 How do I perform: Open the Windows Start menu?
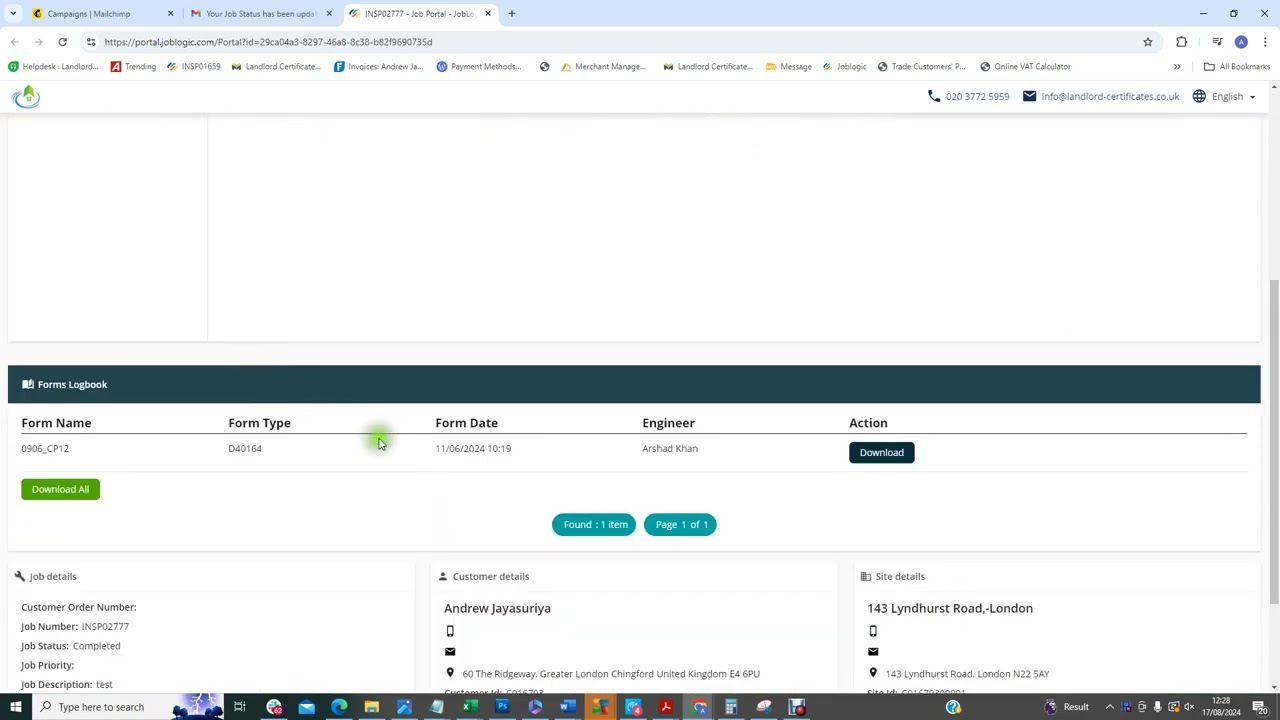coord(15,707)
